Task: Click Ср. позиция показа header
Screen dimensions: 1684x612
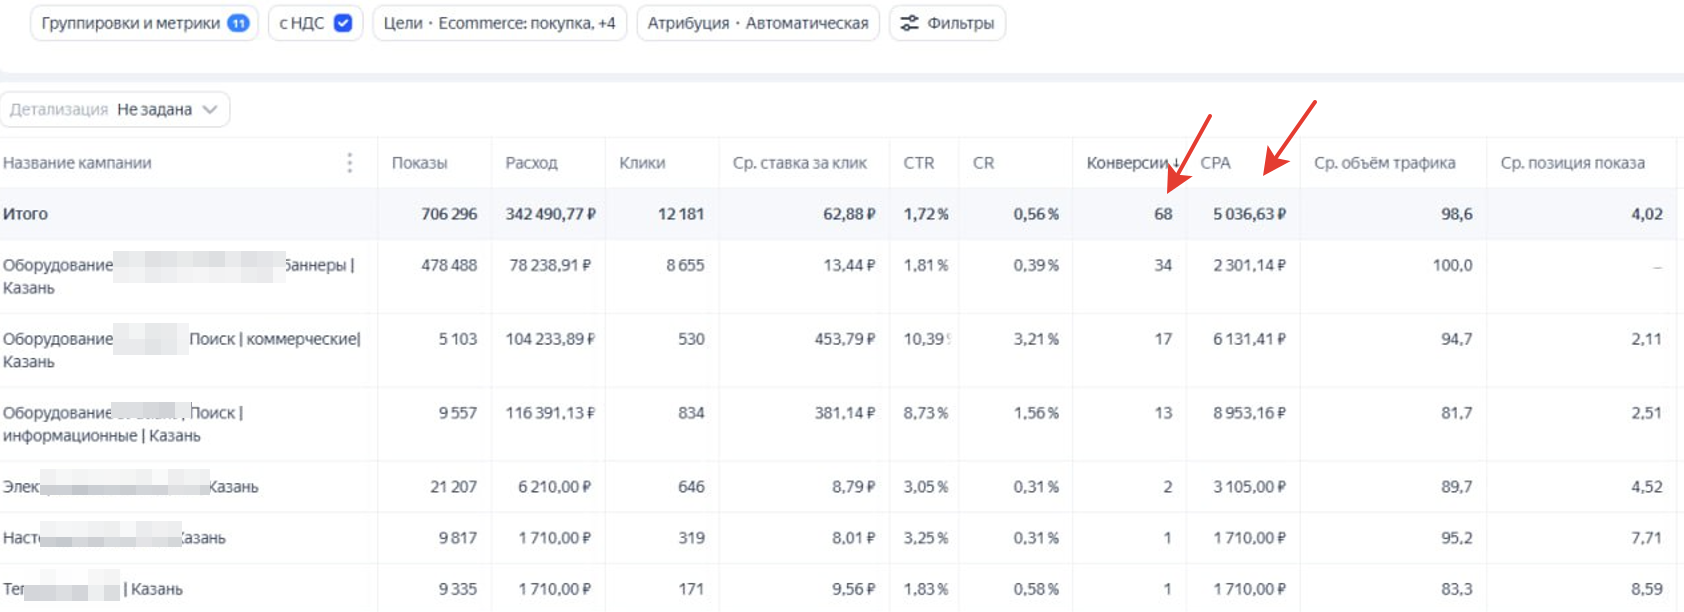Action: point(1572,163)
